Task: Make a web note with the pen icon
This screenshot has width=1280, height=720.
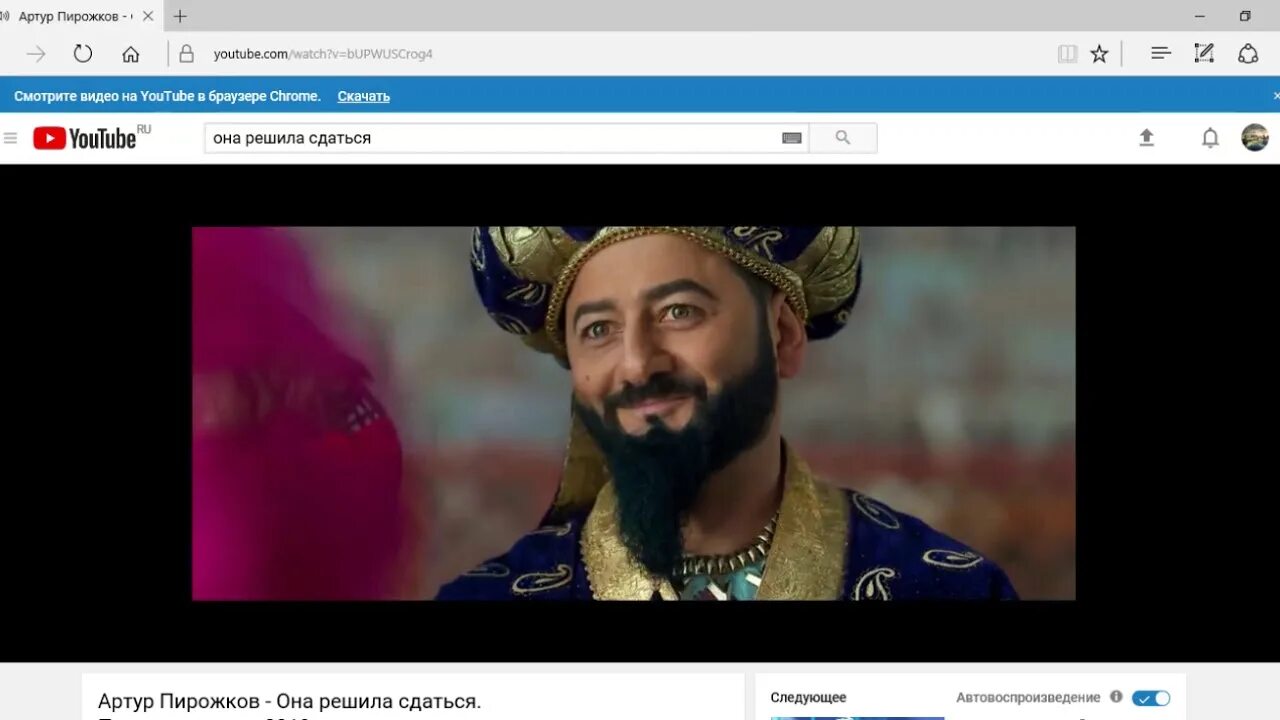Action: click(x=1204, y=54)
